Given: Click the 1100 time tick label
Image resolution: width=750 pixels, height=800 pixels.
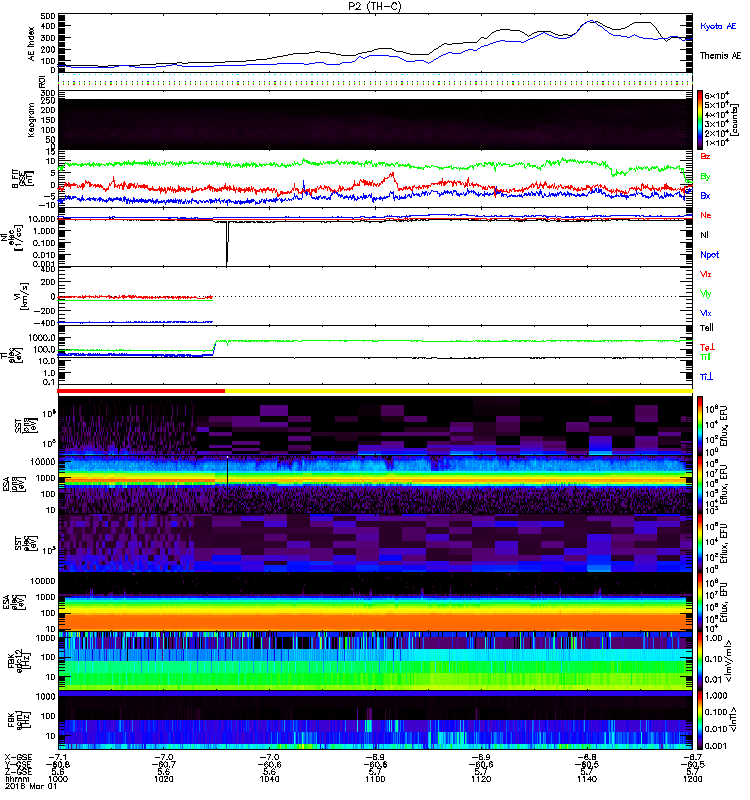Looking at the screenshot, I should tap(375, 779).
